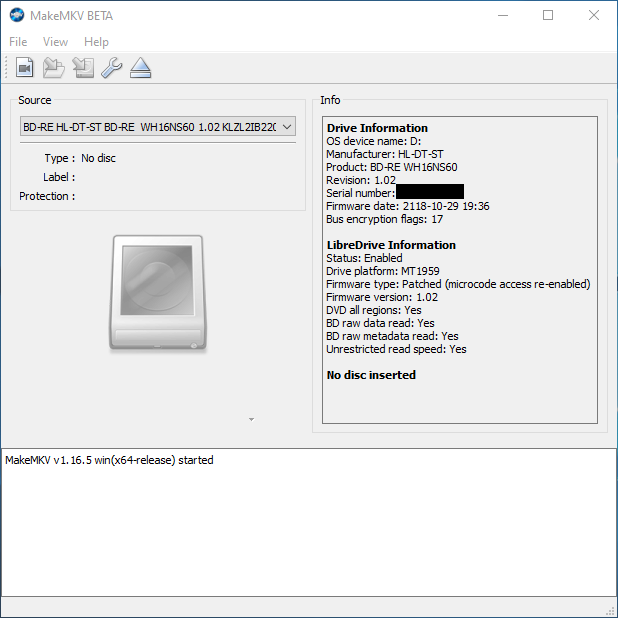Open the Help menu
The height and width of the screenshot is (618, 618).
[x=96, y=42]
